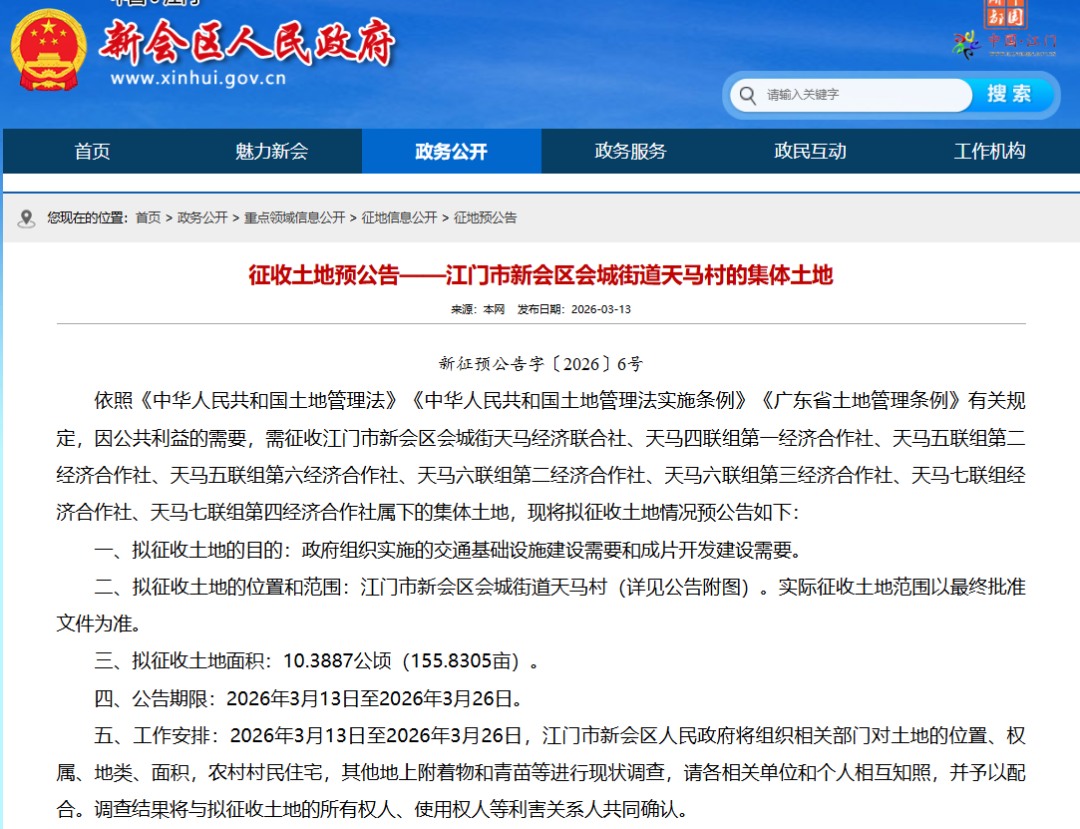Focus the keyword search input field
The image size is (1080, 829).
tap(860, 95)
